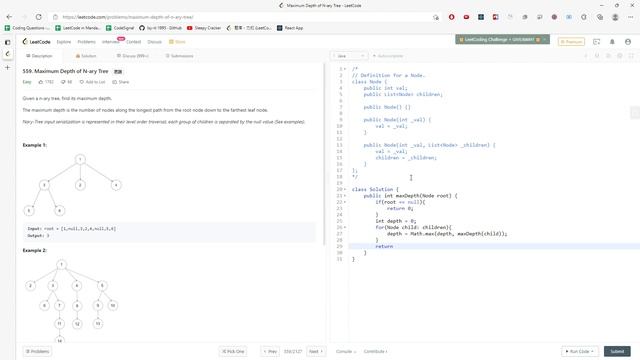Open the Sleepy Cracker bookmark
Viewport: 640px width, 360px height.
point(204,28)
